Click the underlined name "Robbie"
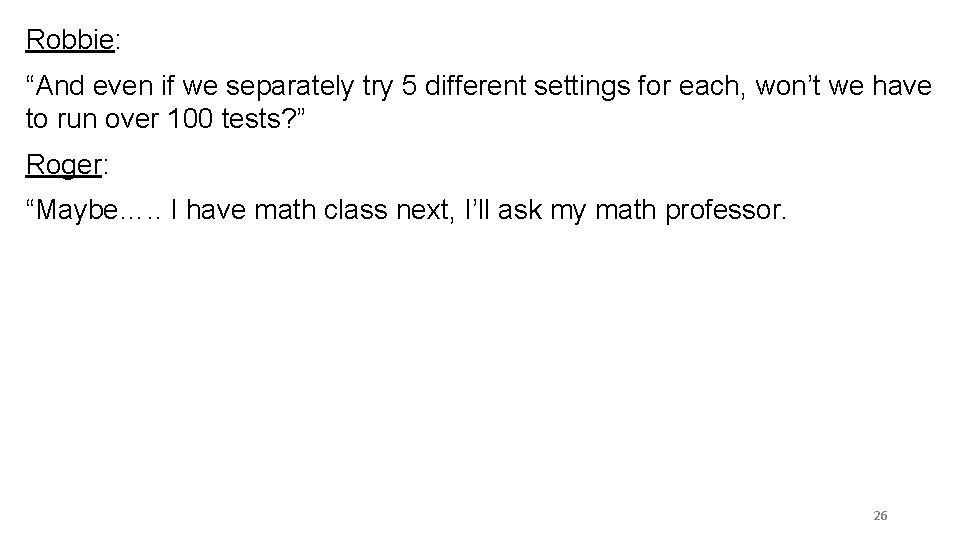 click(70, 41)
